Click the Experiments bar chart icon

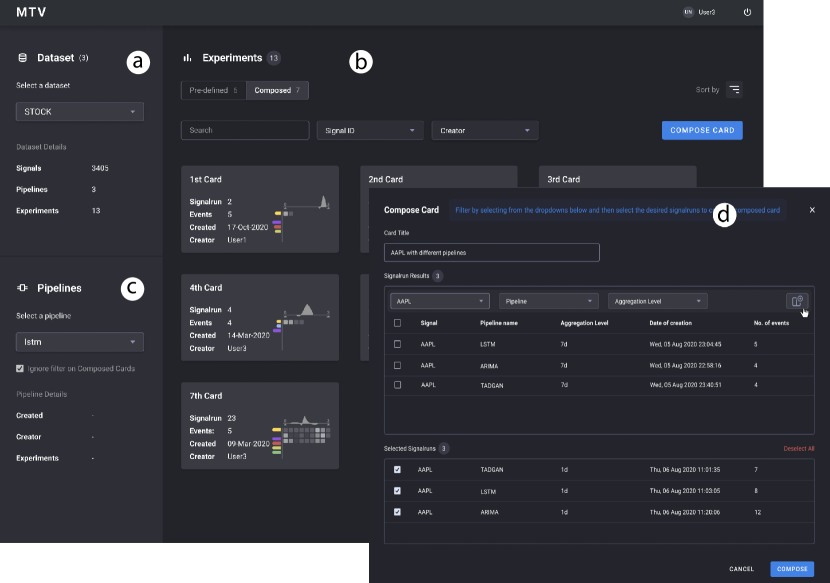tap(187, 58)
